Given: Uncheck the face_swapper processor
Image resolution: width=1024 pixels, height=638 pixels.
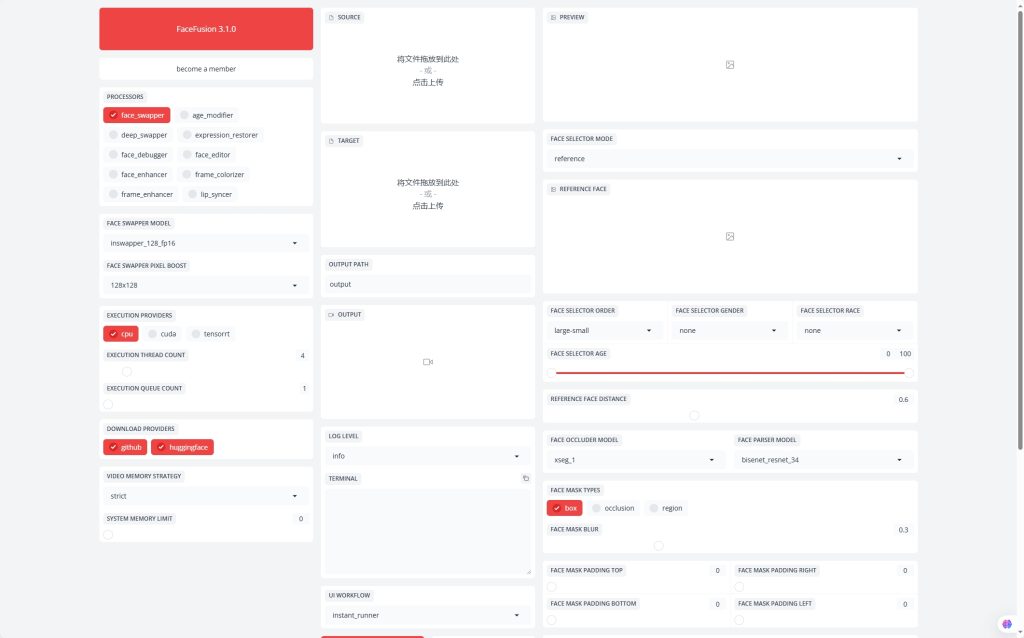Looking at the screenshot, I should click(x=136, y=115).
